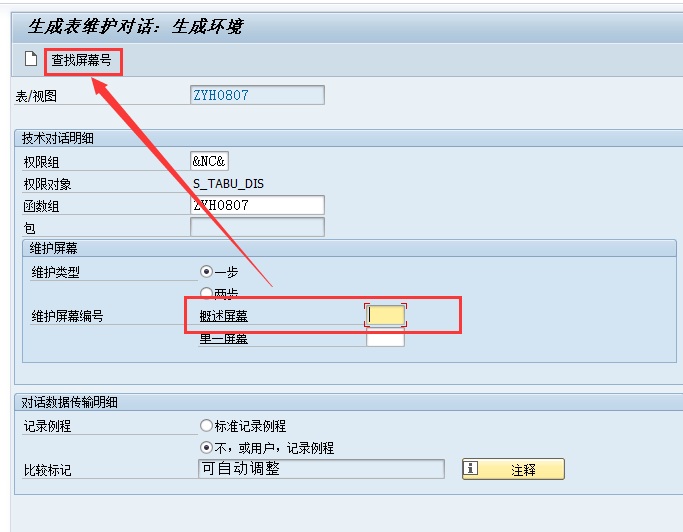
Task: Click the 注释 button
Action: (x=513, y=469)
